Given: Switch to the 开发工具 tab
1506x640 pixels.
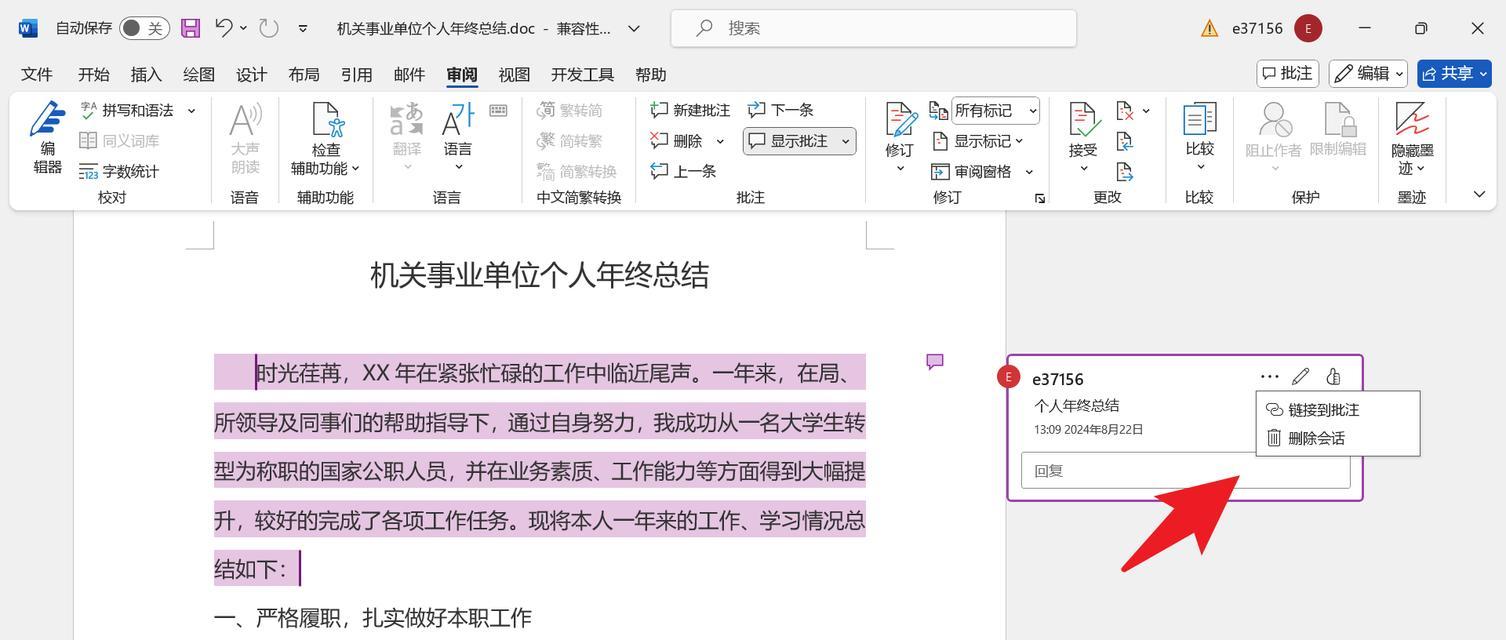Looking at the screenshot, I should [x=582, y=74].
